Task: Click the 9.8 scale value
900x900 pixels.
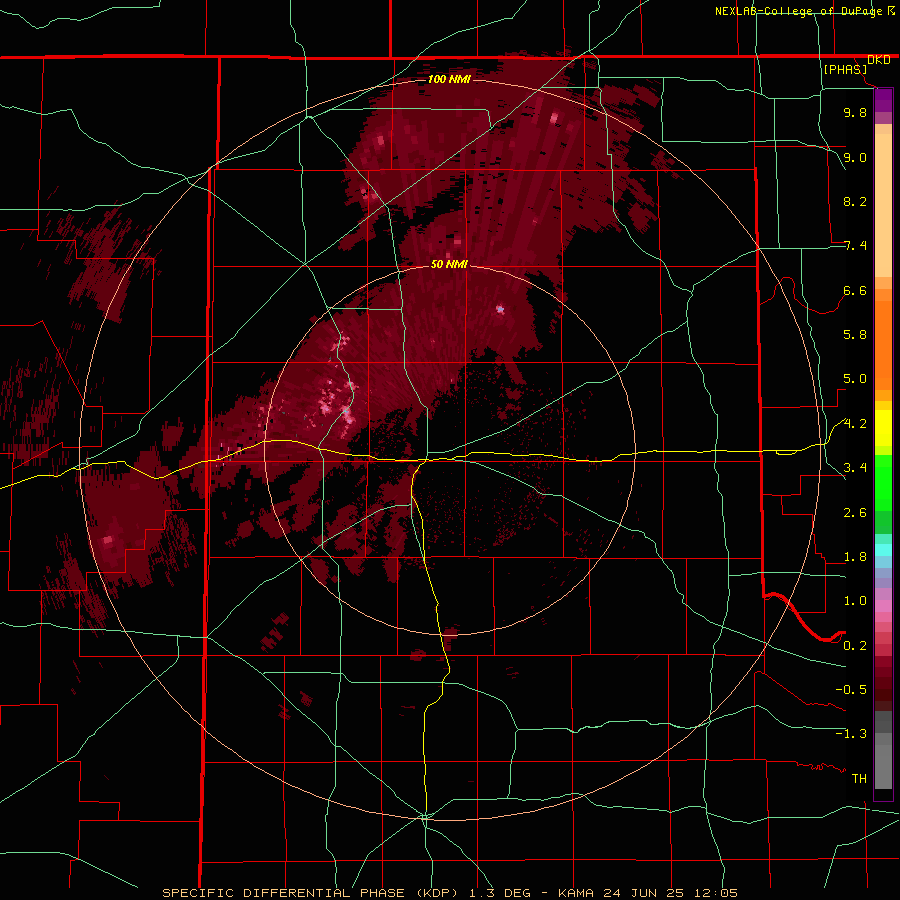Action: tap(855, 112)
